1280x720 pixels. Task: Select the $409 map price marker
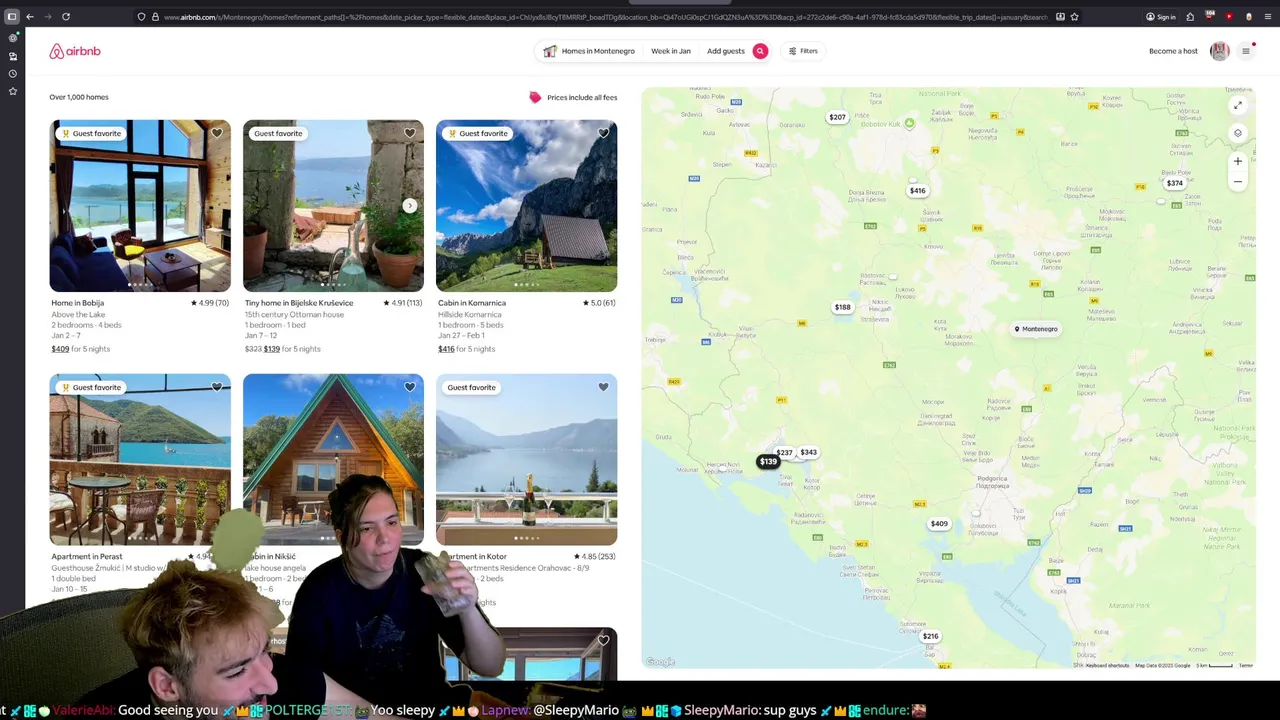point(939,524)
